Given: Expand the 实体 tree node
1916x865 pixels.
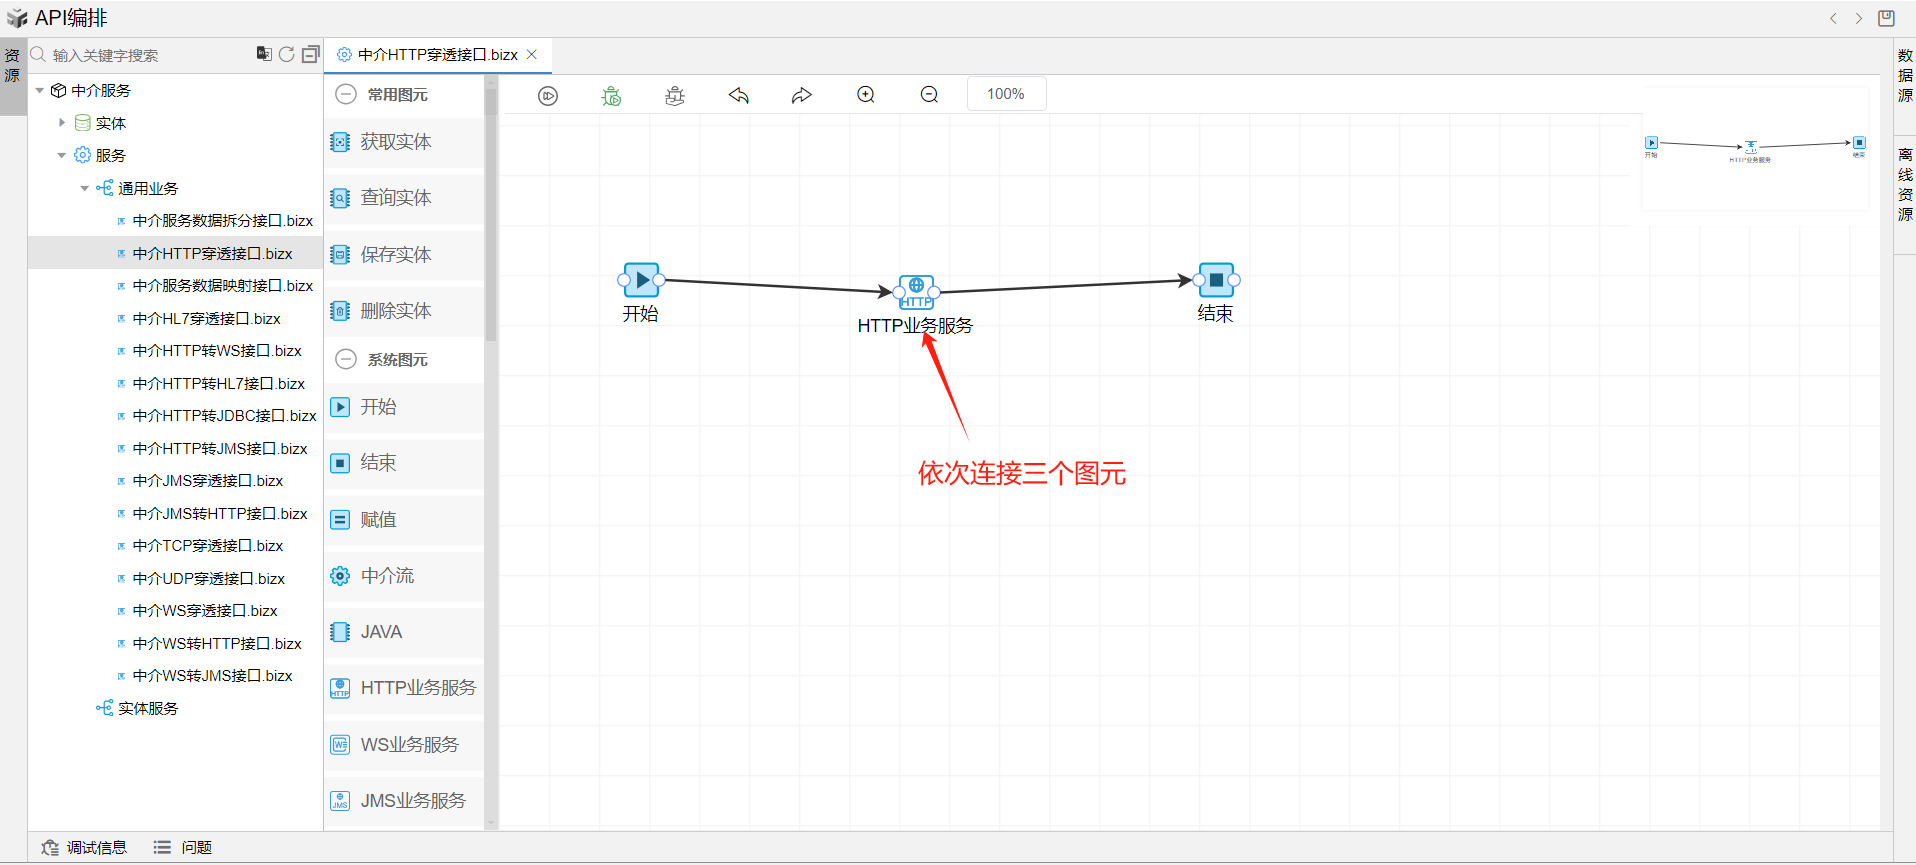Looking at the screenshot, I should pos(62,123).
